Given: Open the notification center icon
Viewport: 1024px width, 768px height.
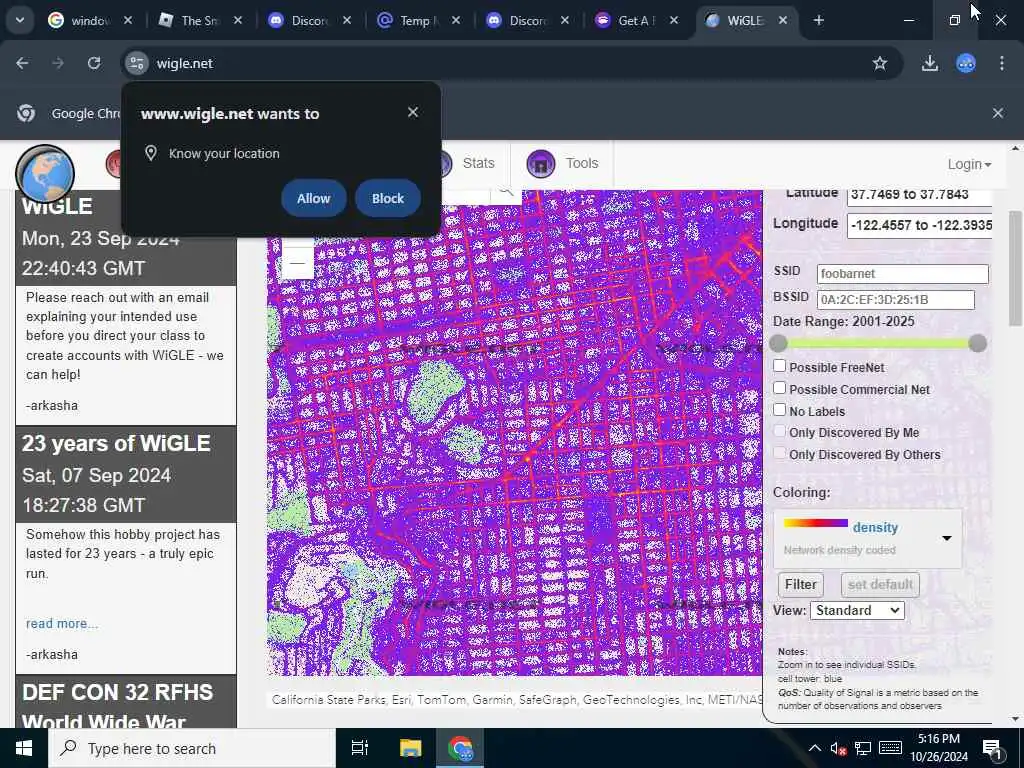Looking at the screenshot, I should 992,748.
